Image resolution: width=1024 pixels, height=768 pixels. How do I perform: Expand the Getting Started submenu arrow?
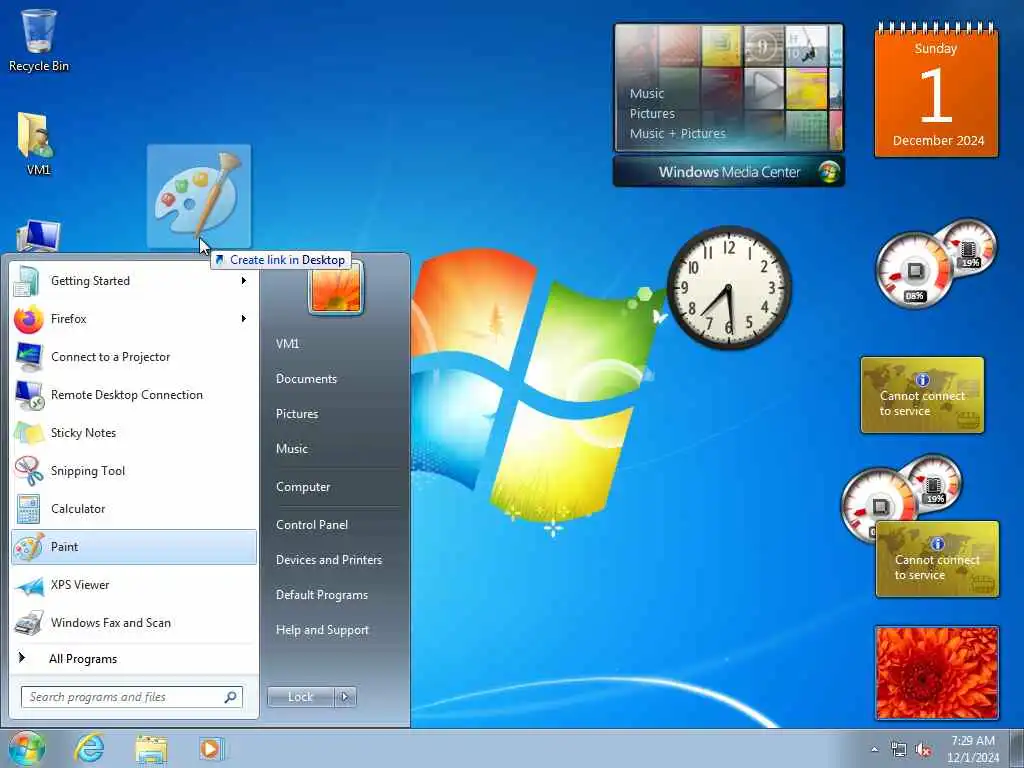244,281
